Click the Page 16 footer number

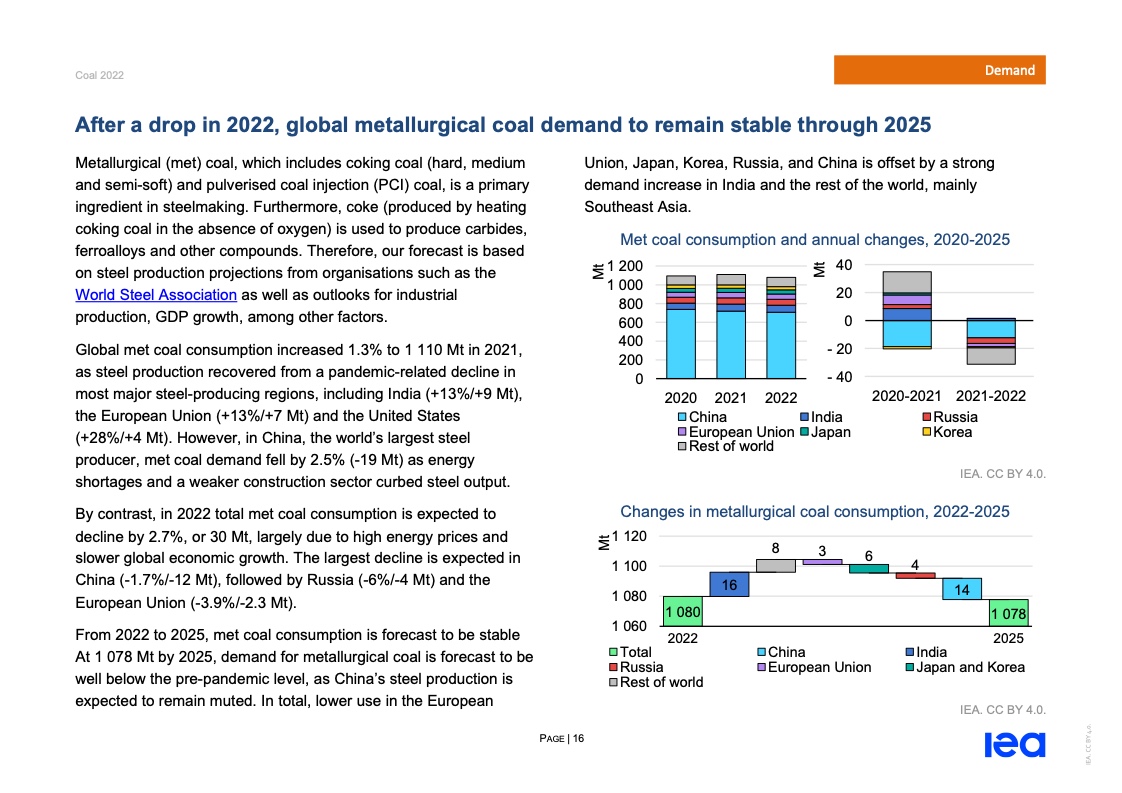coord(561,739)
